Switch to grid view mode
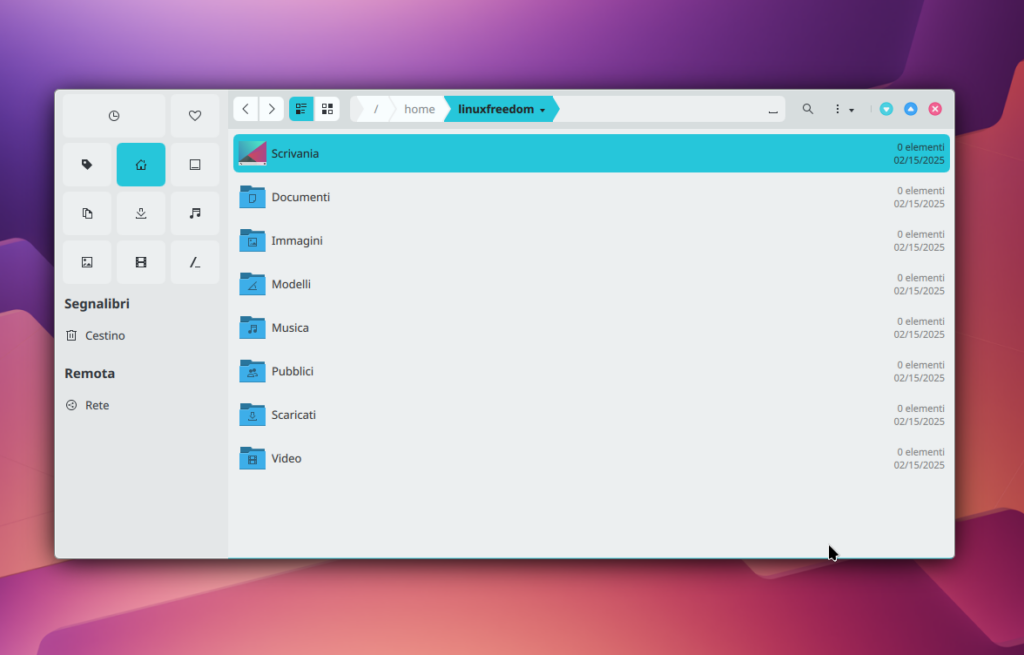 (327, 109)
